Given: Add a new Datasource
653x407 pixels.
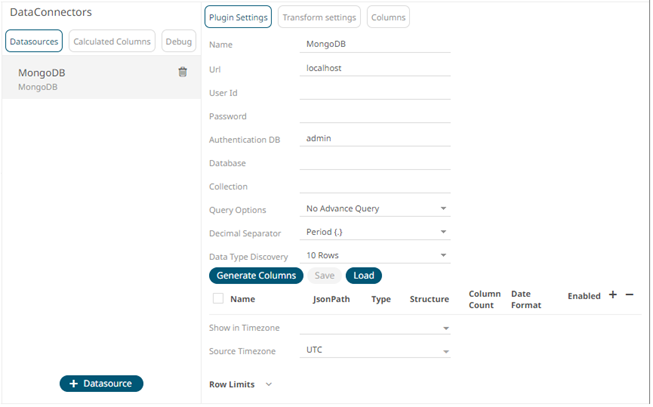Looking at the screenshot, I should click(x=101, y=384).
